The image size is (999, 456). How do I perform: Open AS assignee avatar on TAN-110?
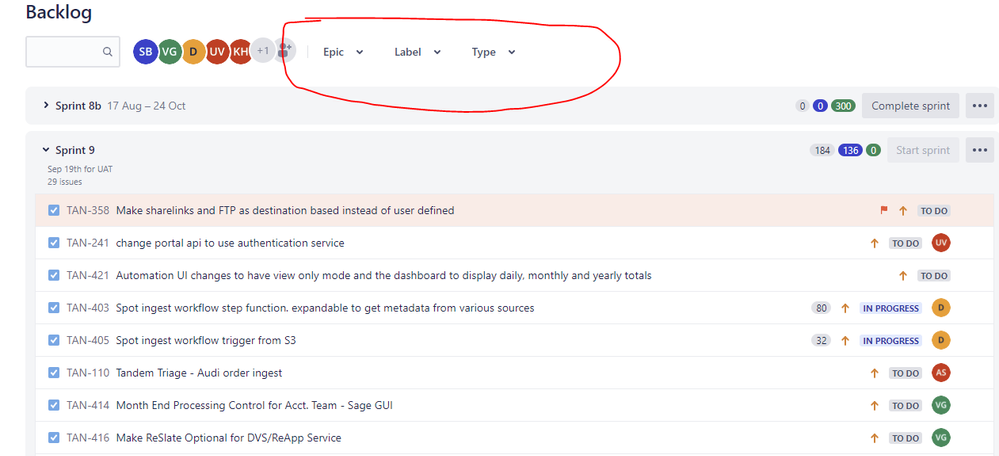point(941,373)
